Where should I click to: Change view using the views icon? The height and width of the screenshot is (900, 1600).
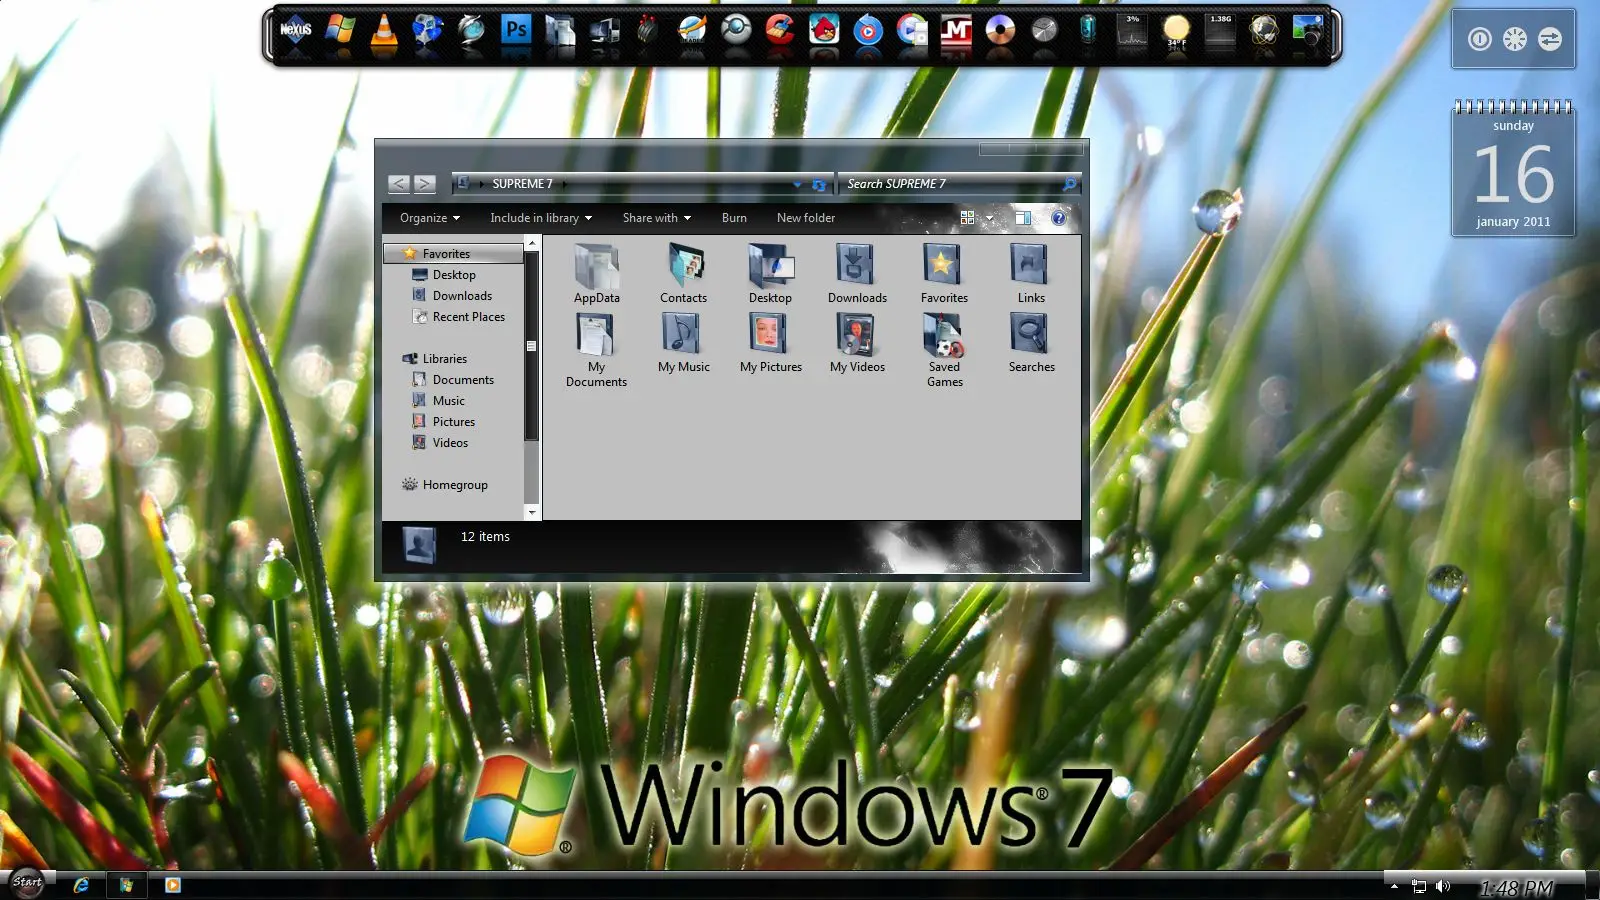point(967,217)
